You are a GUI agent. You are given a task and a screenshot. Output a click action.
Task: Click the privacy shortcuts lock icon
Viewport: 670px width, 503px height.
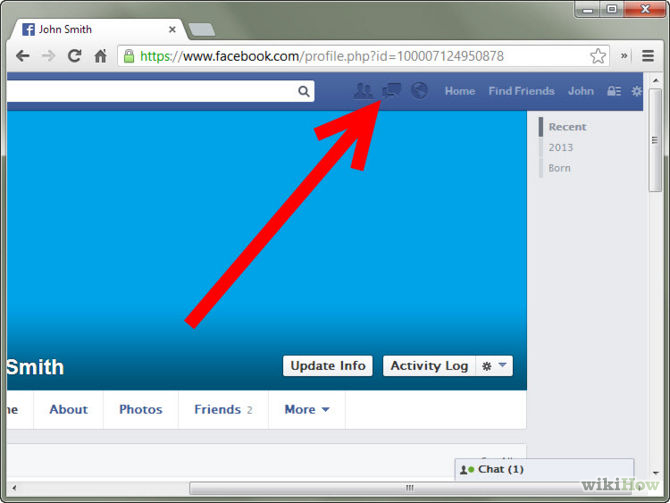point(614,91)
